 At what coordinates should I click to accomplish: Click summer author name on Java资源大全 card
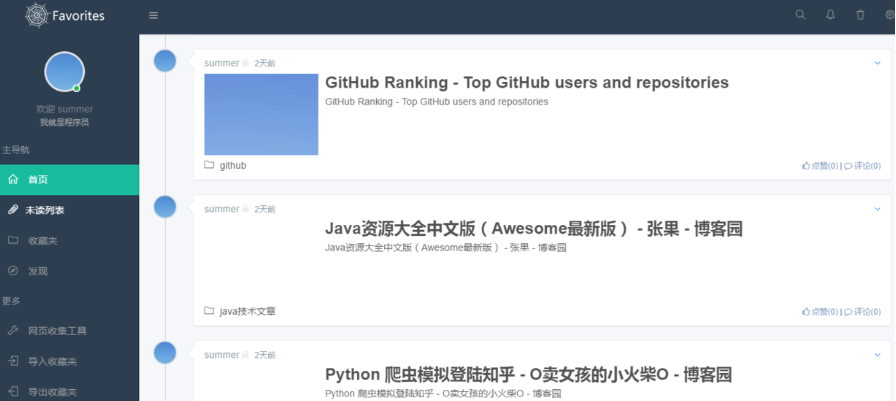coord(222,209)
